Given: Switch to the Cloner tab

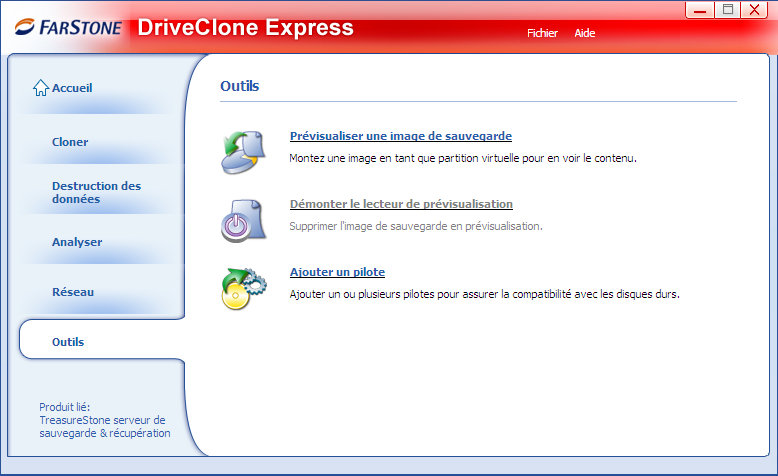Looking at the screenshot, I should pyautogui.click(x=70, y=142).
